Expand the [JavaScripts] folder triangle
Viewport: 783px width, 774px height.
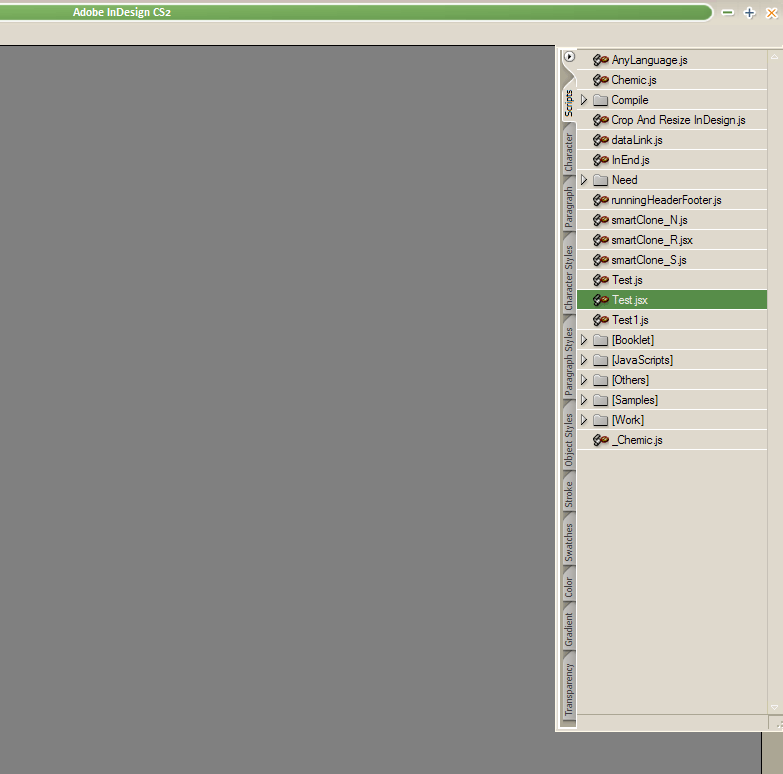tap(584, 360)
